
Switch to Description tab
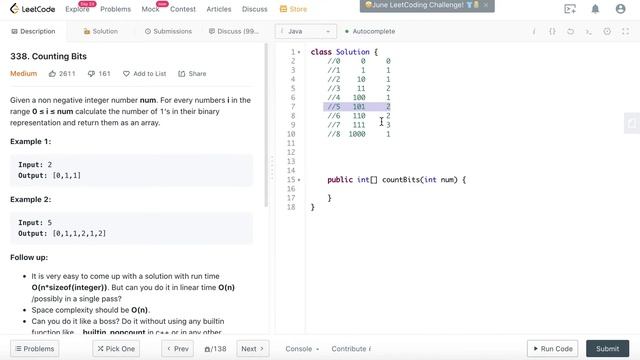[x=33, y=31]
